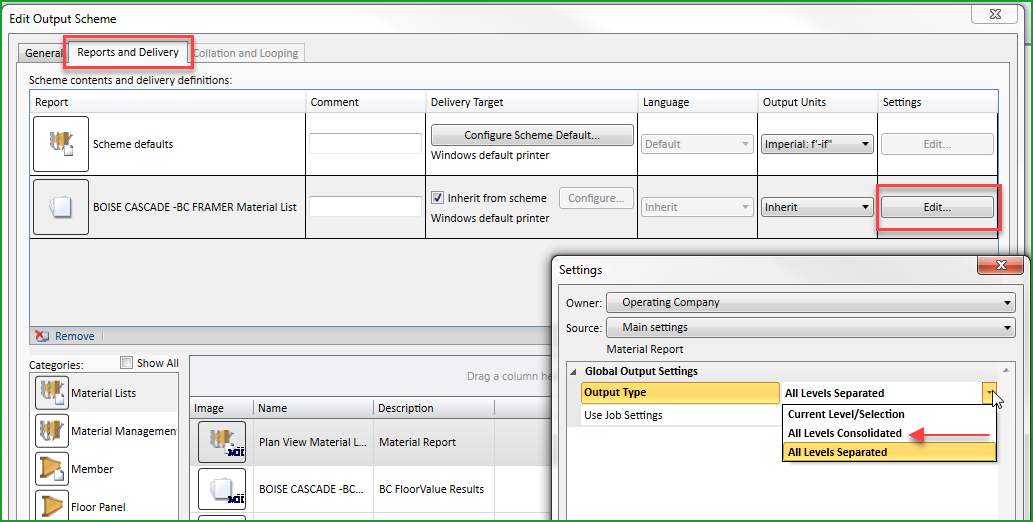Click the BC FRAMER Material List Comment field
The width and height of the screenshot is (1033, 522).
[366, 207]
